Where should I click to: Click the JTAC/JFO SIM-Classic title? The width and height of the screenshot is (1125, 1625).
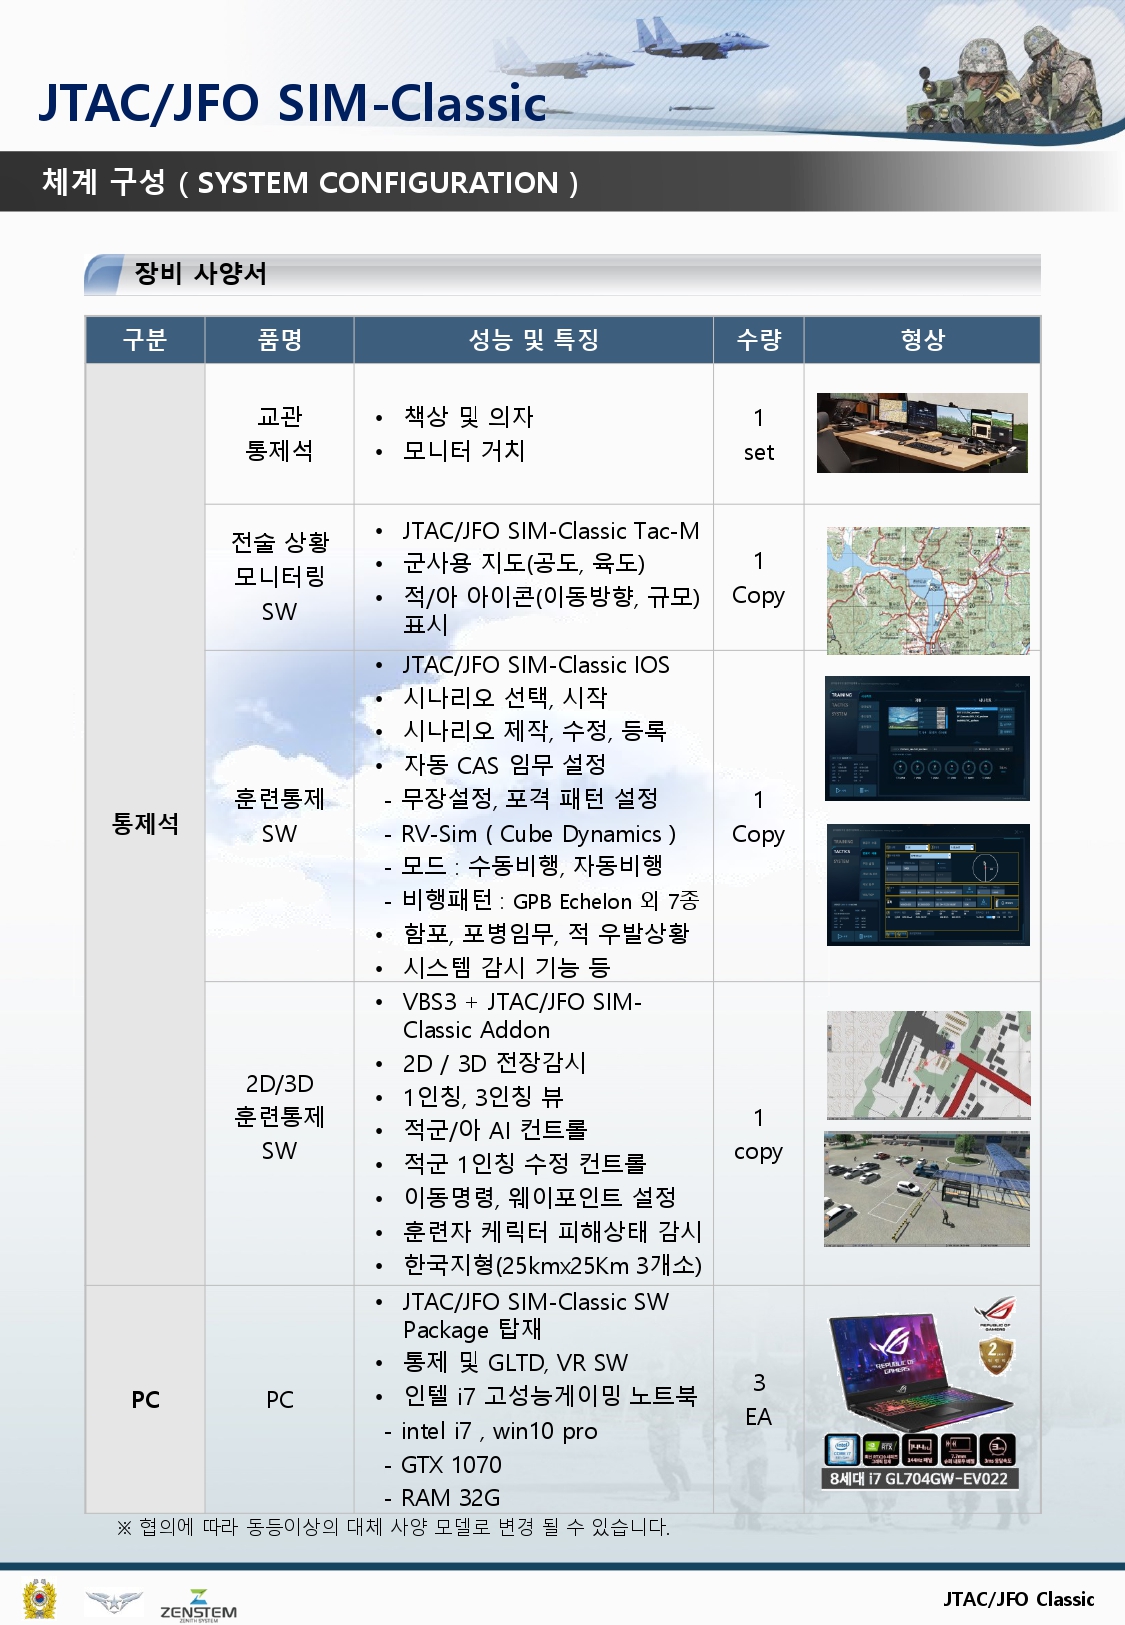292,103
